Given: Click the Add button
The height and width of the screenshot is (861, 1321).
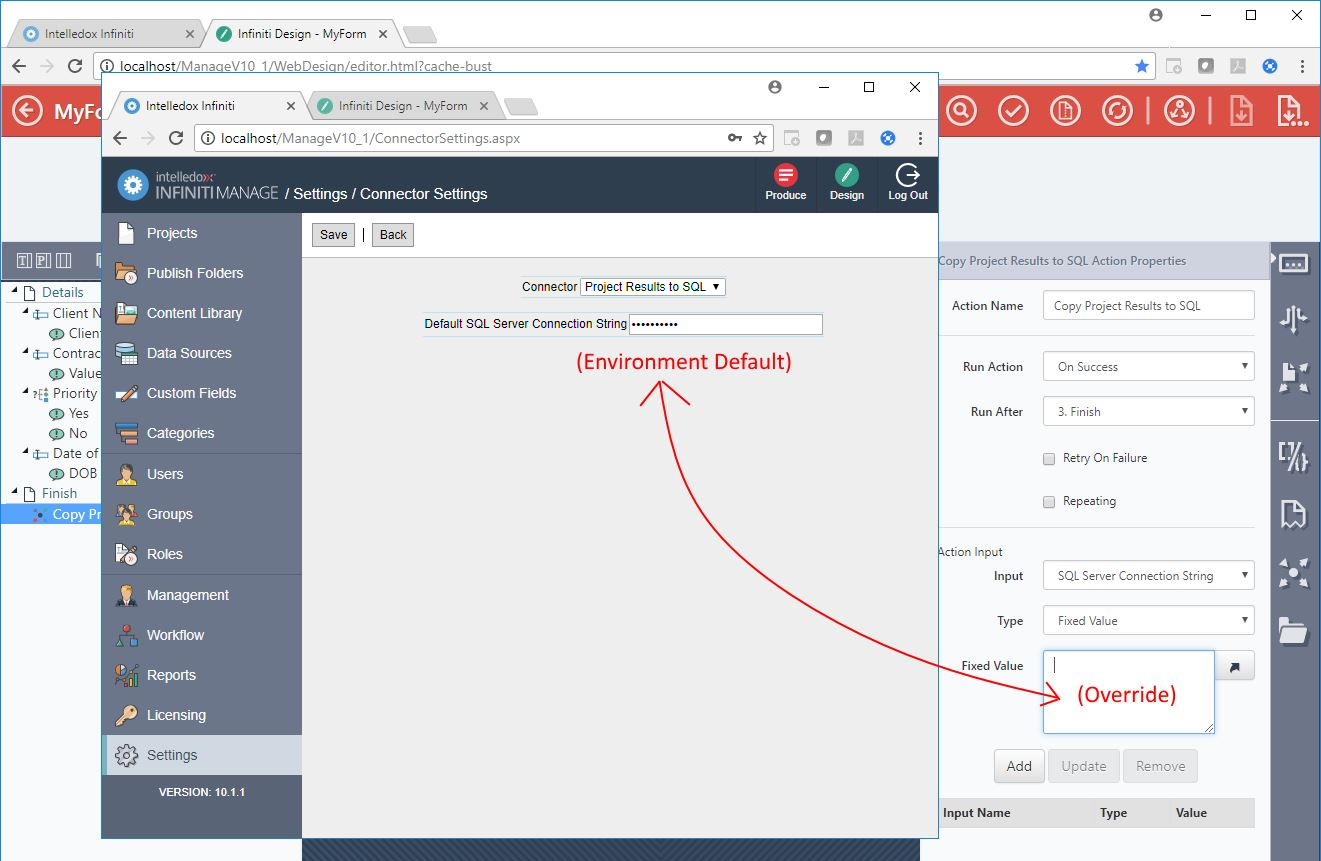Looking at the screenshot, I should tap(1019, 766).
